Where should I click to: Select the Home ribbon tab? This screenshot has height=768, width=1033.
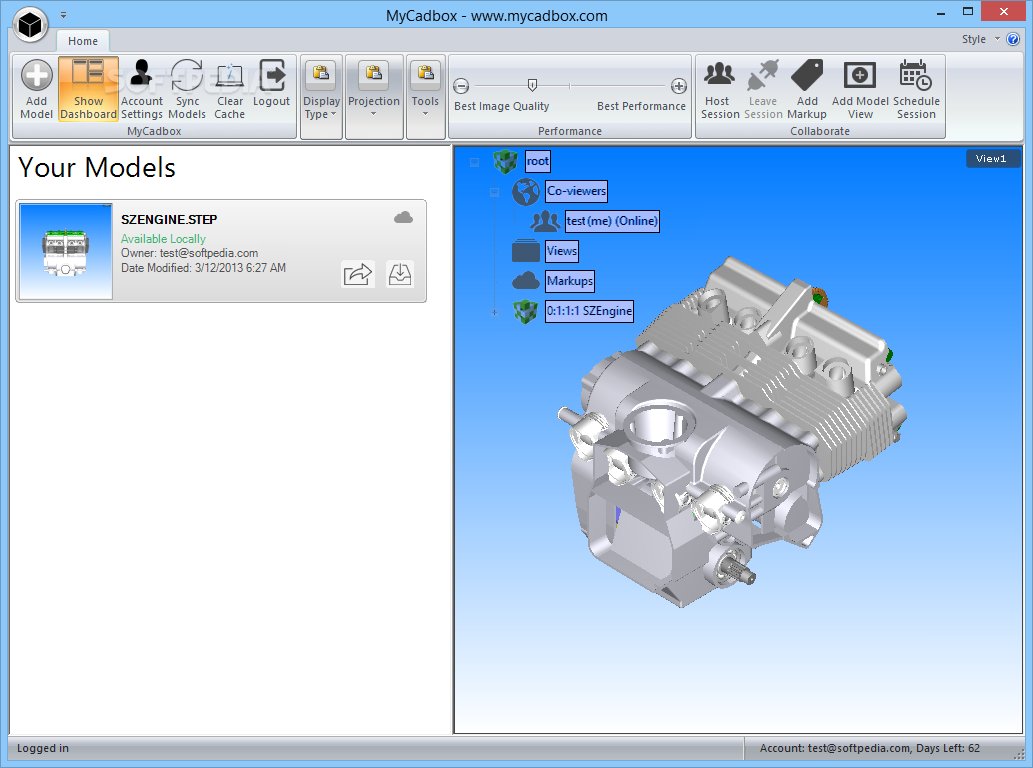pos(83,41)
